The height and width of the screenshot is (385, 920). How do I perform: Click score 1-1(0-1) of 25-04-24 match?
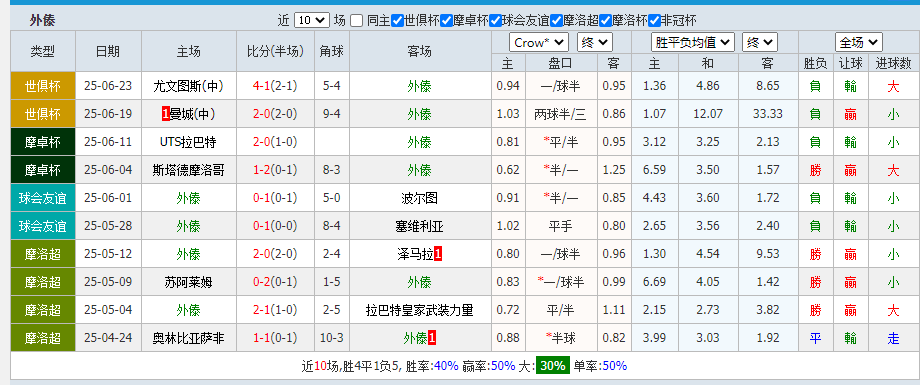pos(275,339)
